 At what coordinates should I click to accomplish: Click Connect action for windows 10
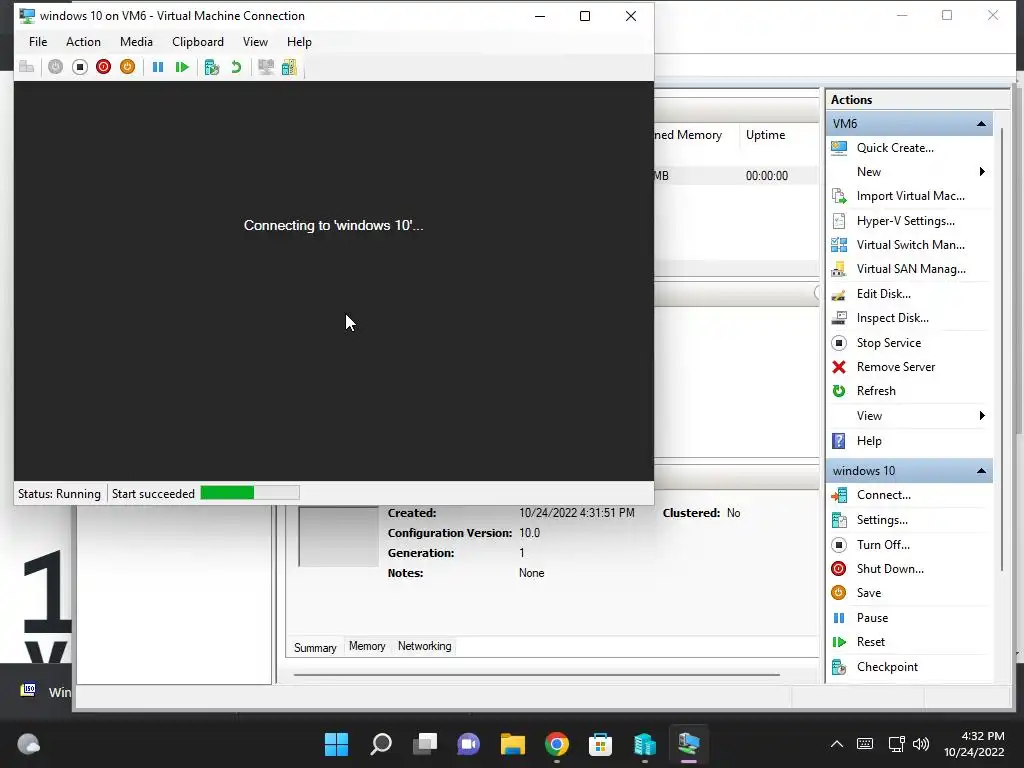point(884,495)
